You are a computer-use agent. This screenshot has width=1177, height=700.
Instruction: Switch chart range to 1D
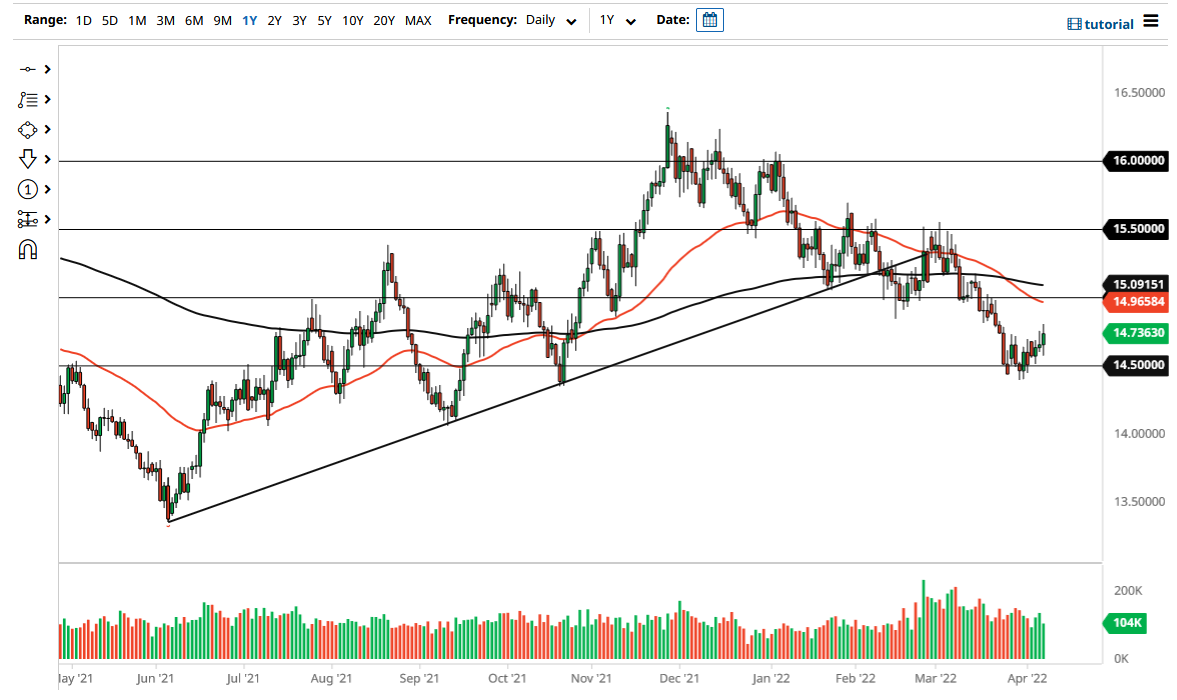tap(83, 20)
